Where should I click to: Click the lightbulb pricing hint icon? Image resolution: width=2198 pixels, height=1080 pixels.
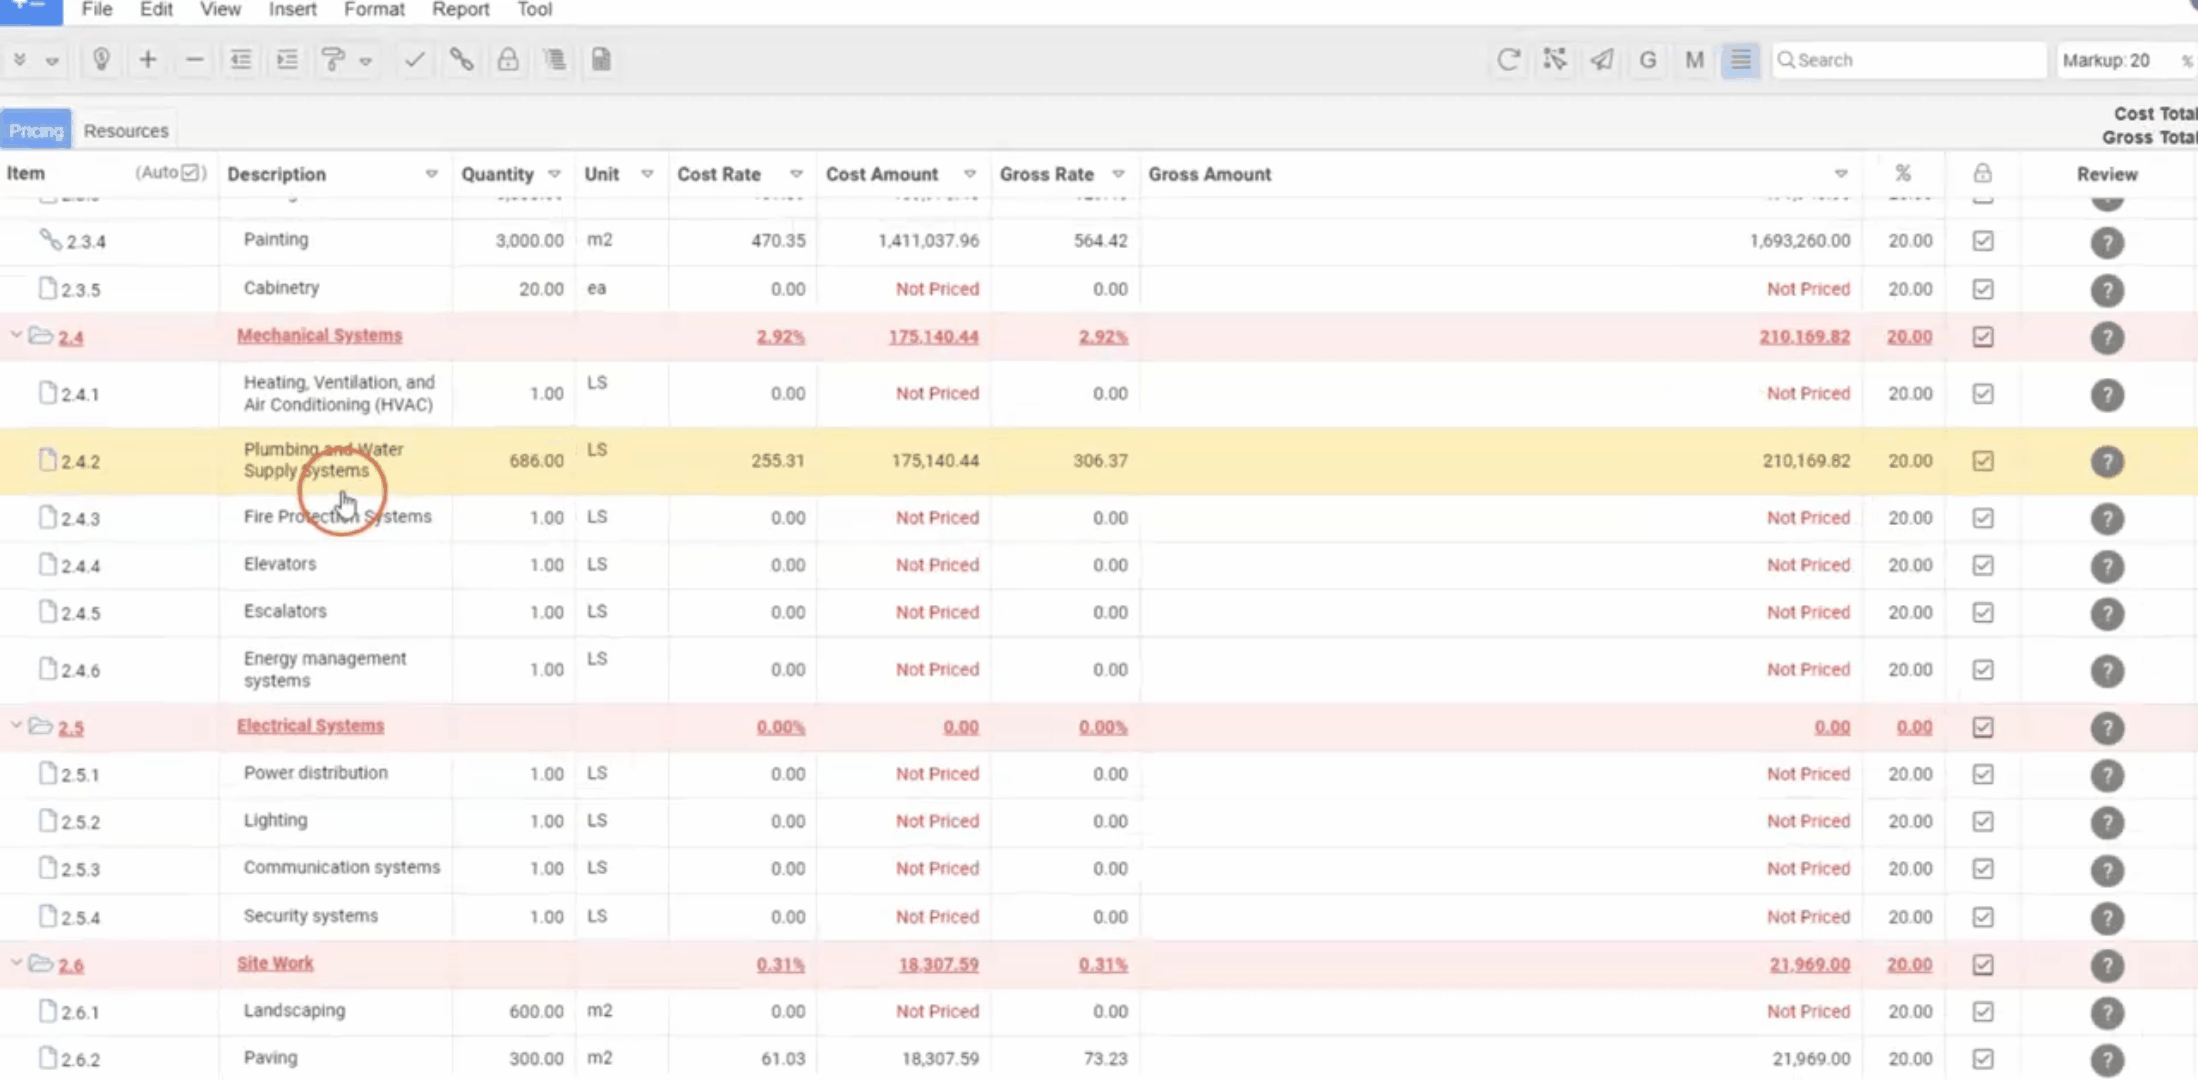tap(101, 60)
